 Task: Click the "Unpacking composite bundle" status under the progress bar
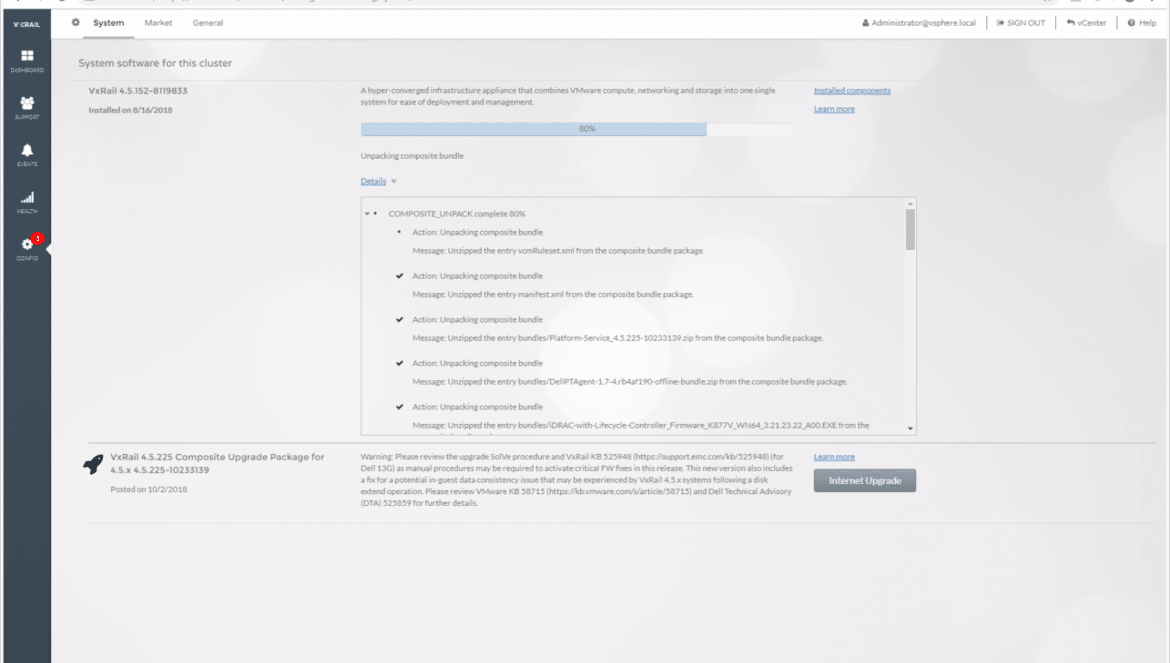point(412,156)
